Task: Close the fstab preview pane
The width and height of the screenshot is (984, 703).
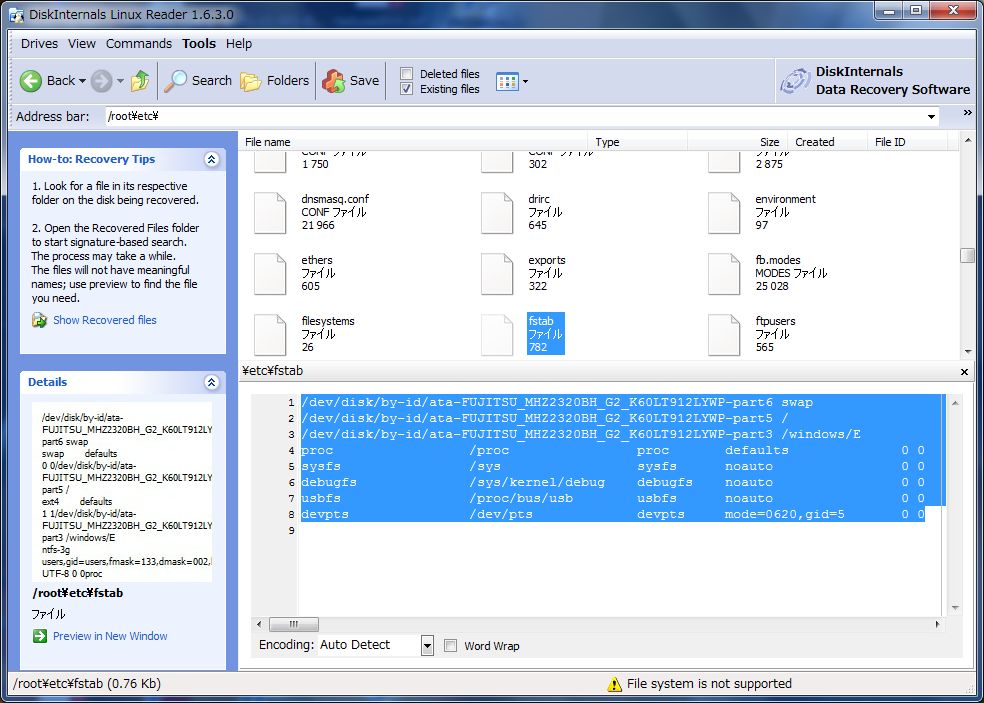Action: [965, 372]
